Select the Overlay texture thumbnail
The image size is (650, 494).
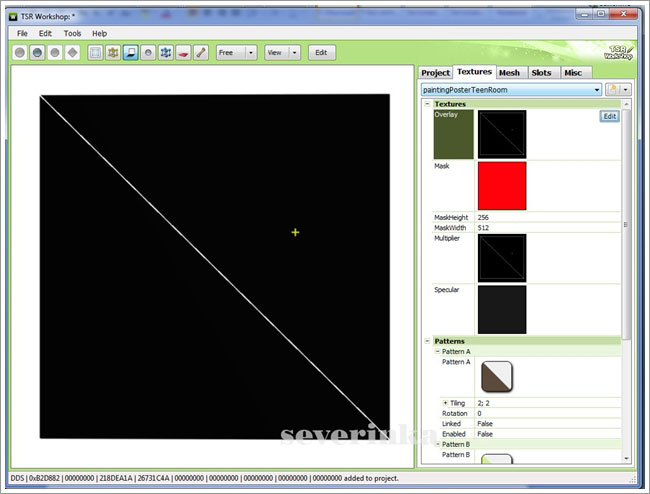502,134
